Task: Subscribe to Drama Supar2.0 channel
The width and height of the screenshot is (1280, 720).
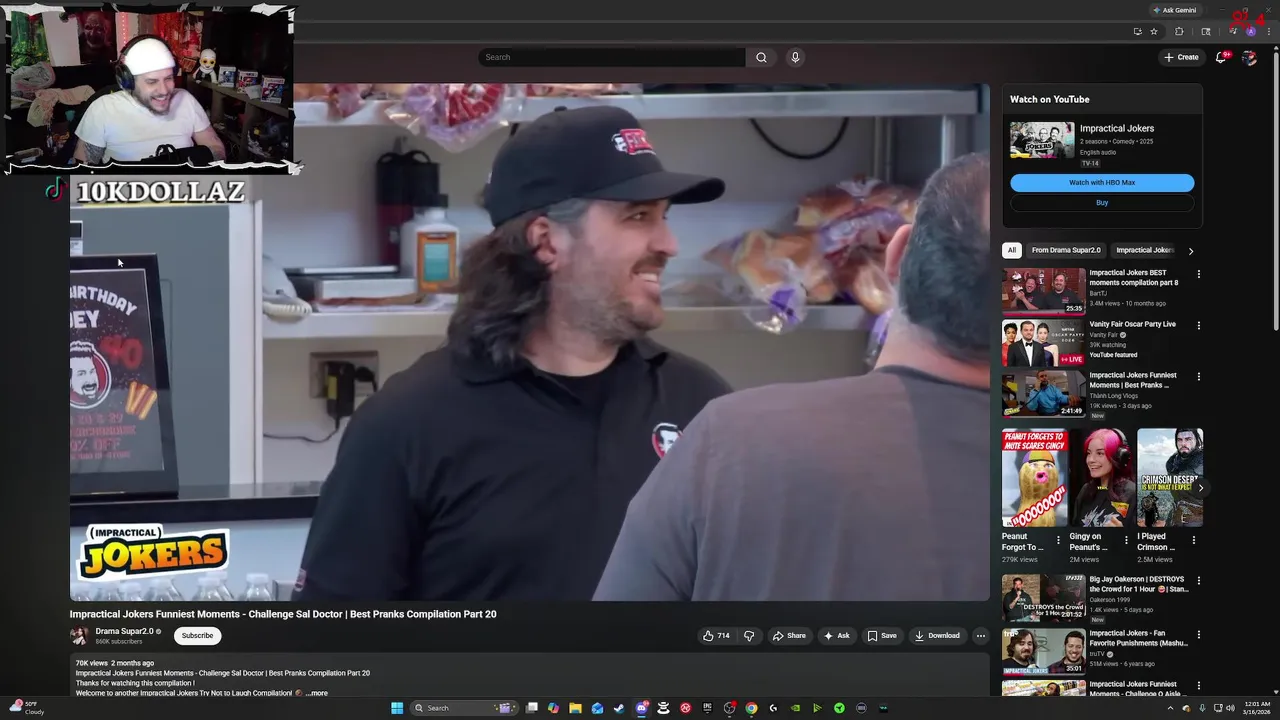Action: [x=197, y=636]
